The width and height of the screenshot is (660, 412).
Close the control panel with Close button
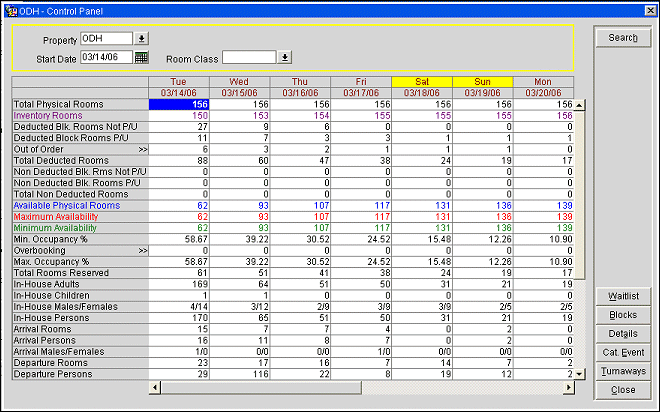tap(622, 390)
